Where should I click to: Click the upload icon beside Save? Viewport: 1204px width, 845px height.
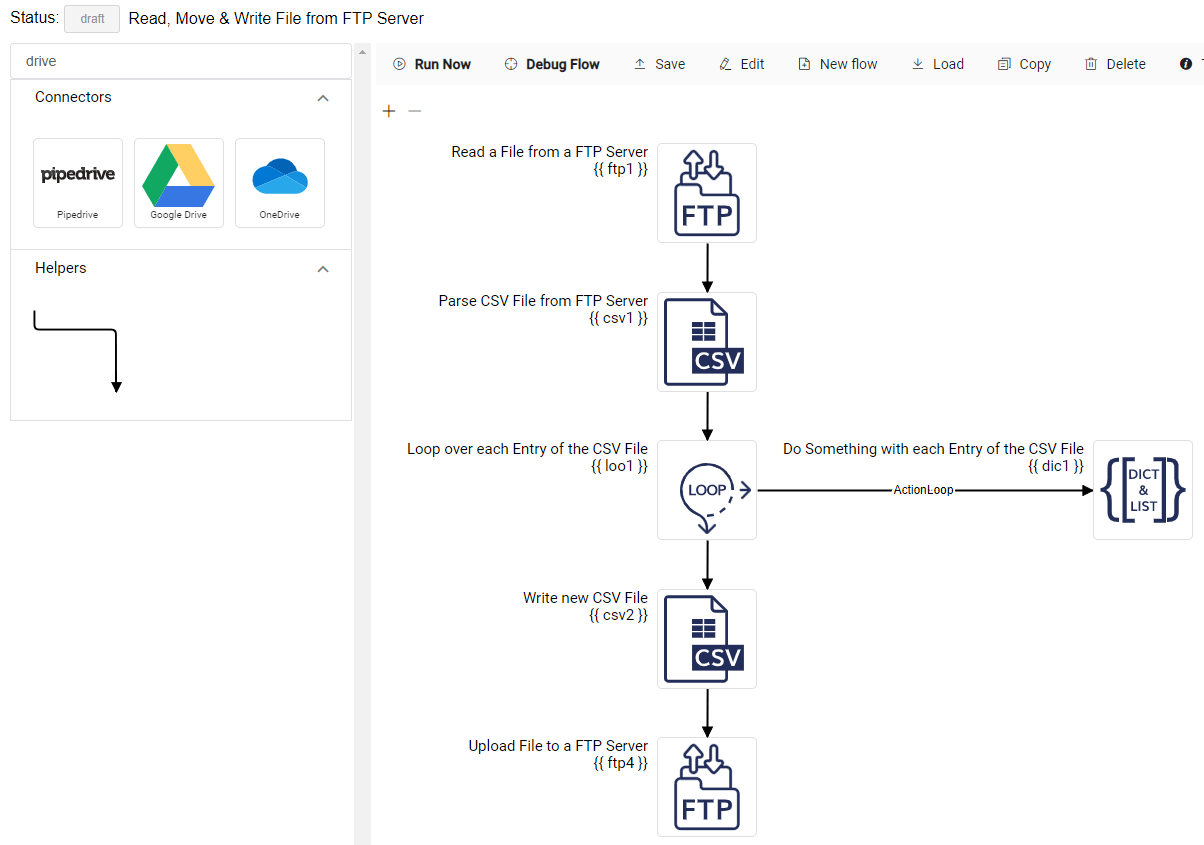(x=640, y=64)
